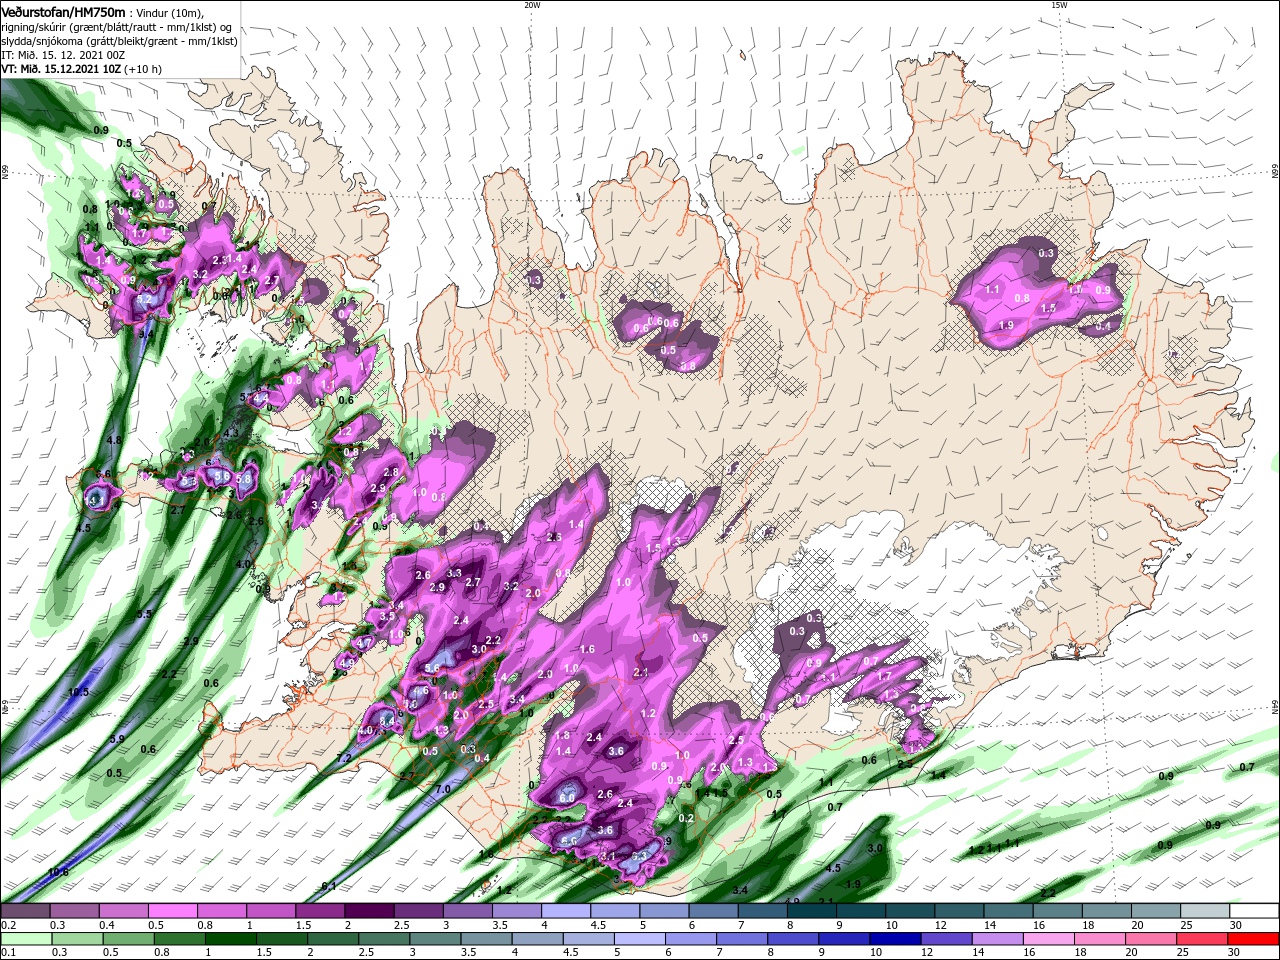Click the deep blue rain-scale swatch labeled 10
The height and width of the screenshot is (960, 1280).
pyautogui.click(x=895, y=939)
